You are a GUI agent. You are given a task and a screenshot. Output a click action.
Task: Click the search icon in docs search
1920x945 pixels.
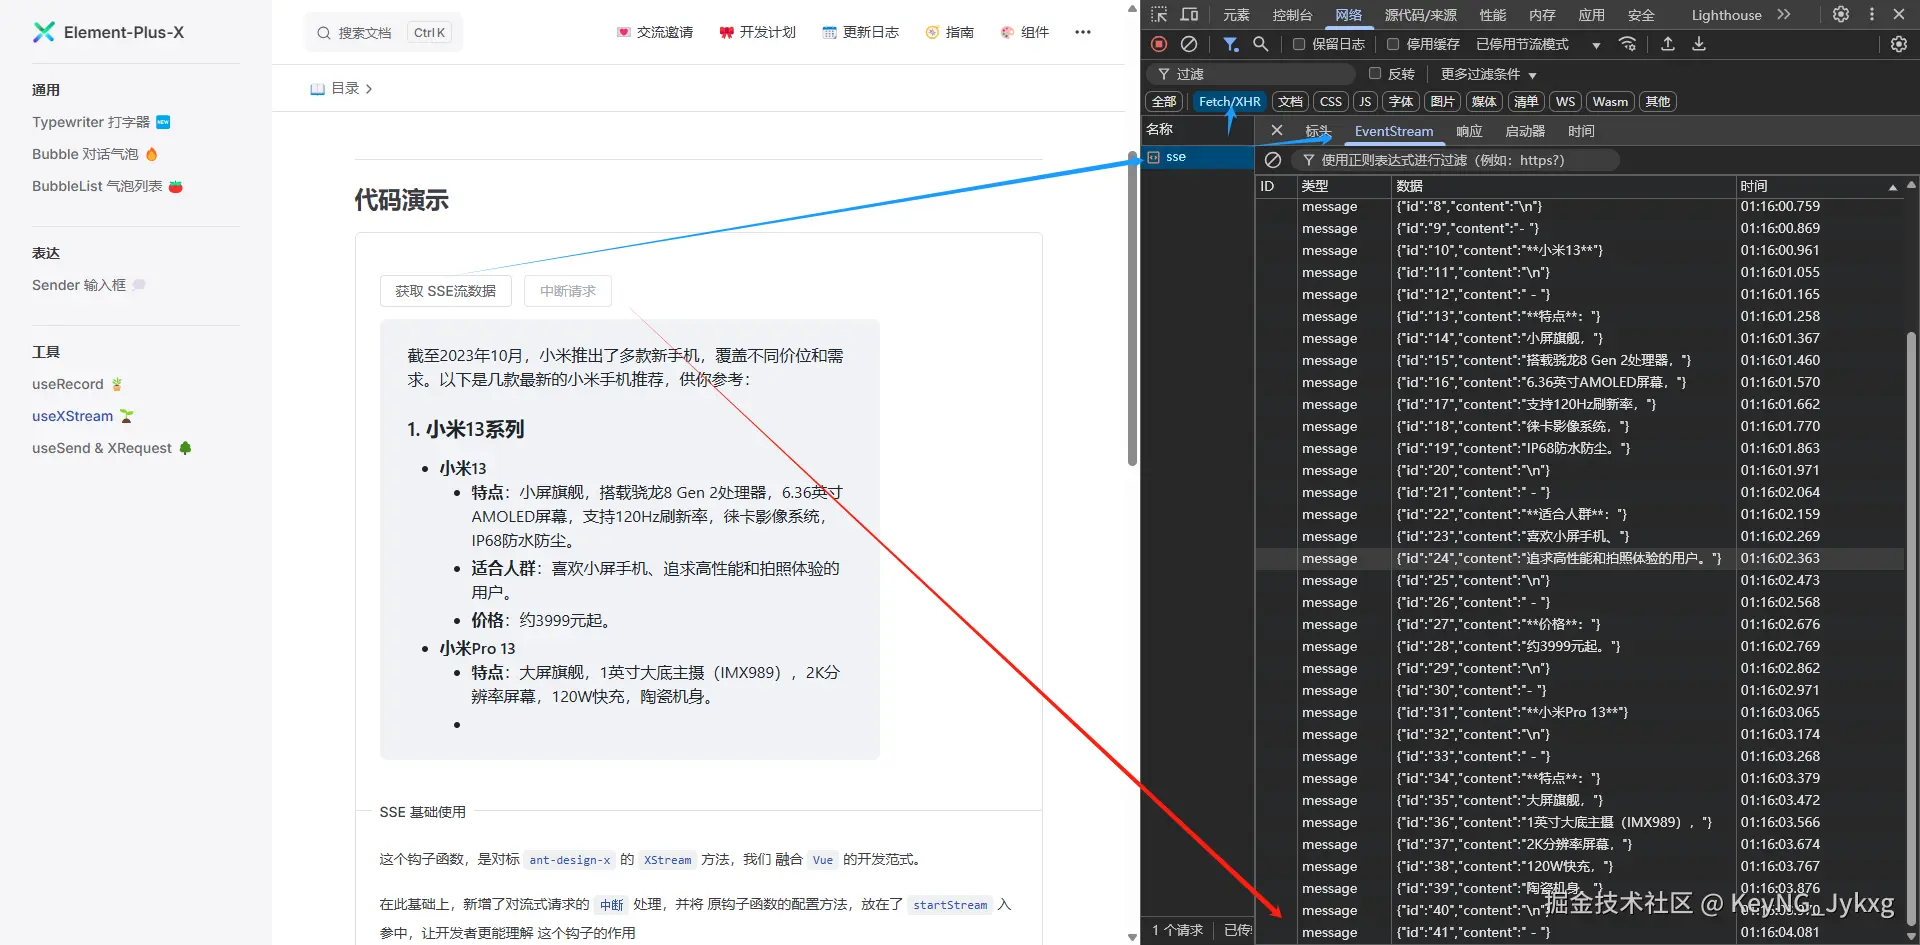tap(324, 33)
